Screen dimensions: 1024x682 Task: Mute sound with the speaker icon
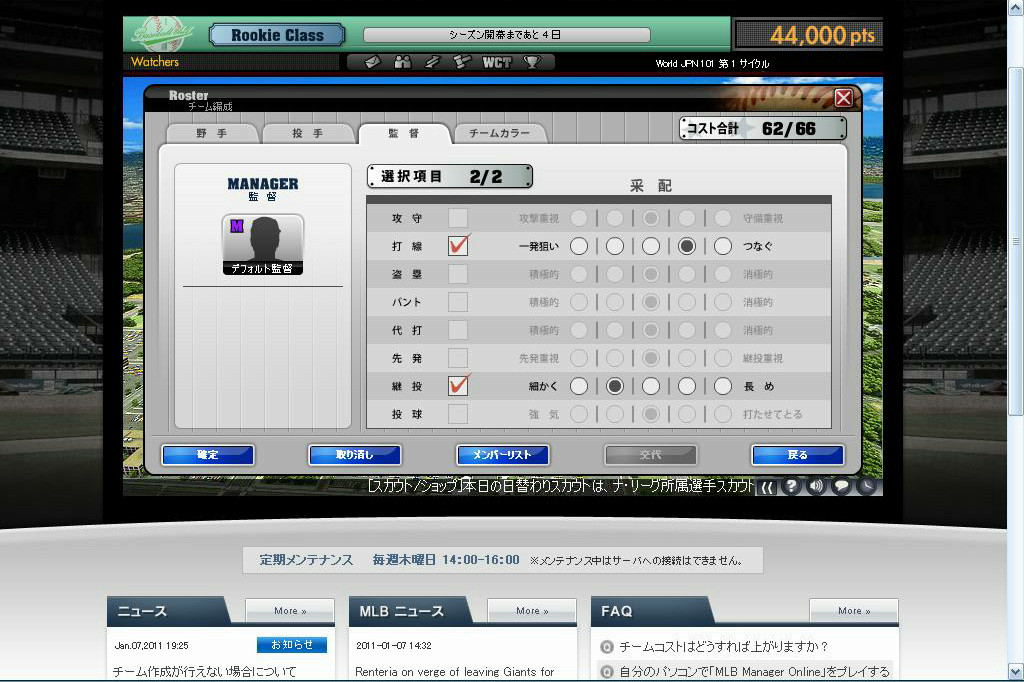pos(816,486)
